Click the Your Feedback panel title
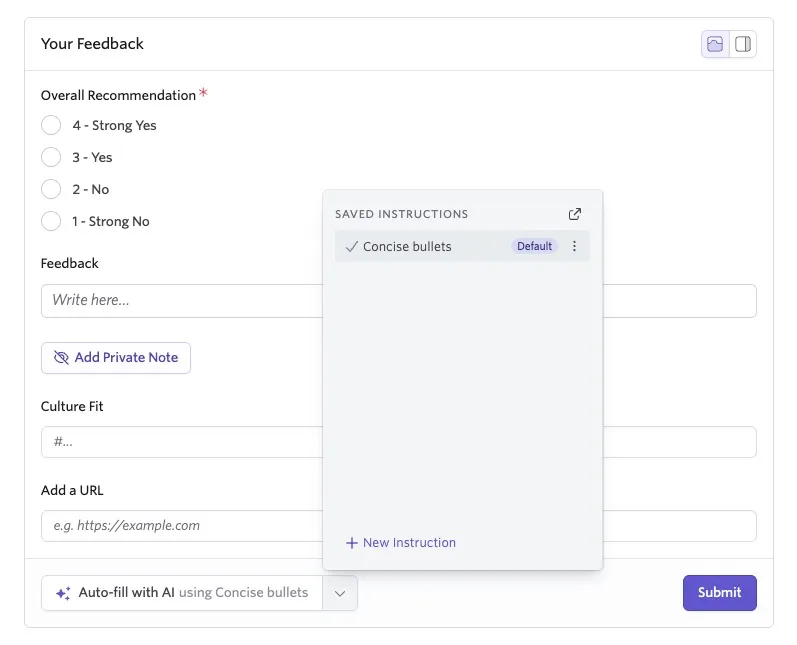The height and width of the screenshot is (645, 797). click(92, 44)
